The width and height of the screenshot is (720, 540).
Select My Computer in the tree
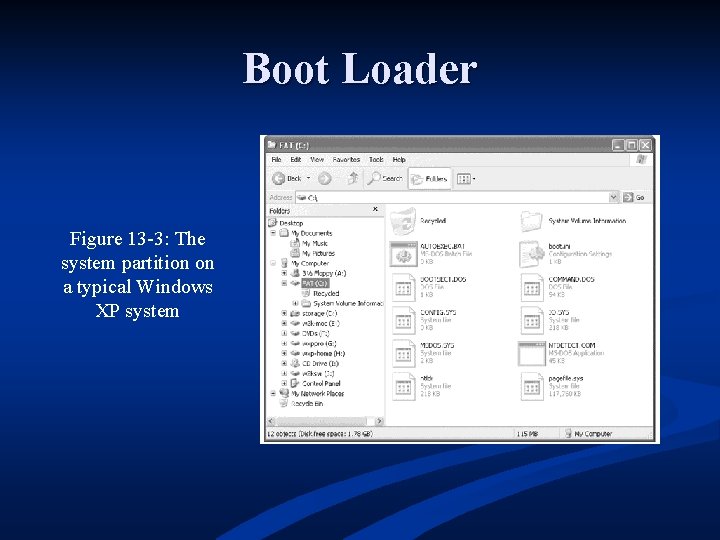click(x=310, y=264)
